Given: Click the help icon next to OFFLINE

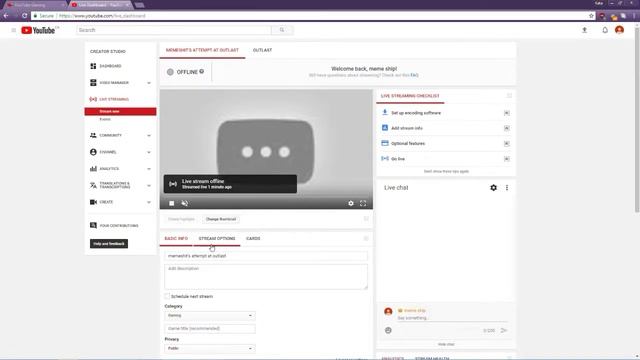Looking at the screenshot, I should pyautogui.click(x=202, y=71).
